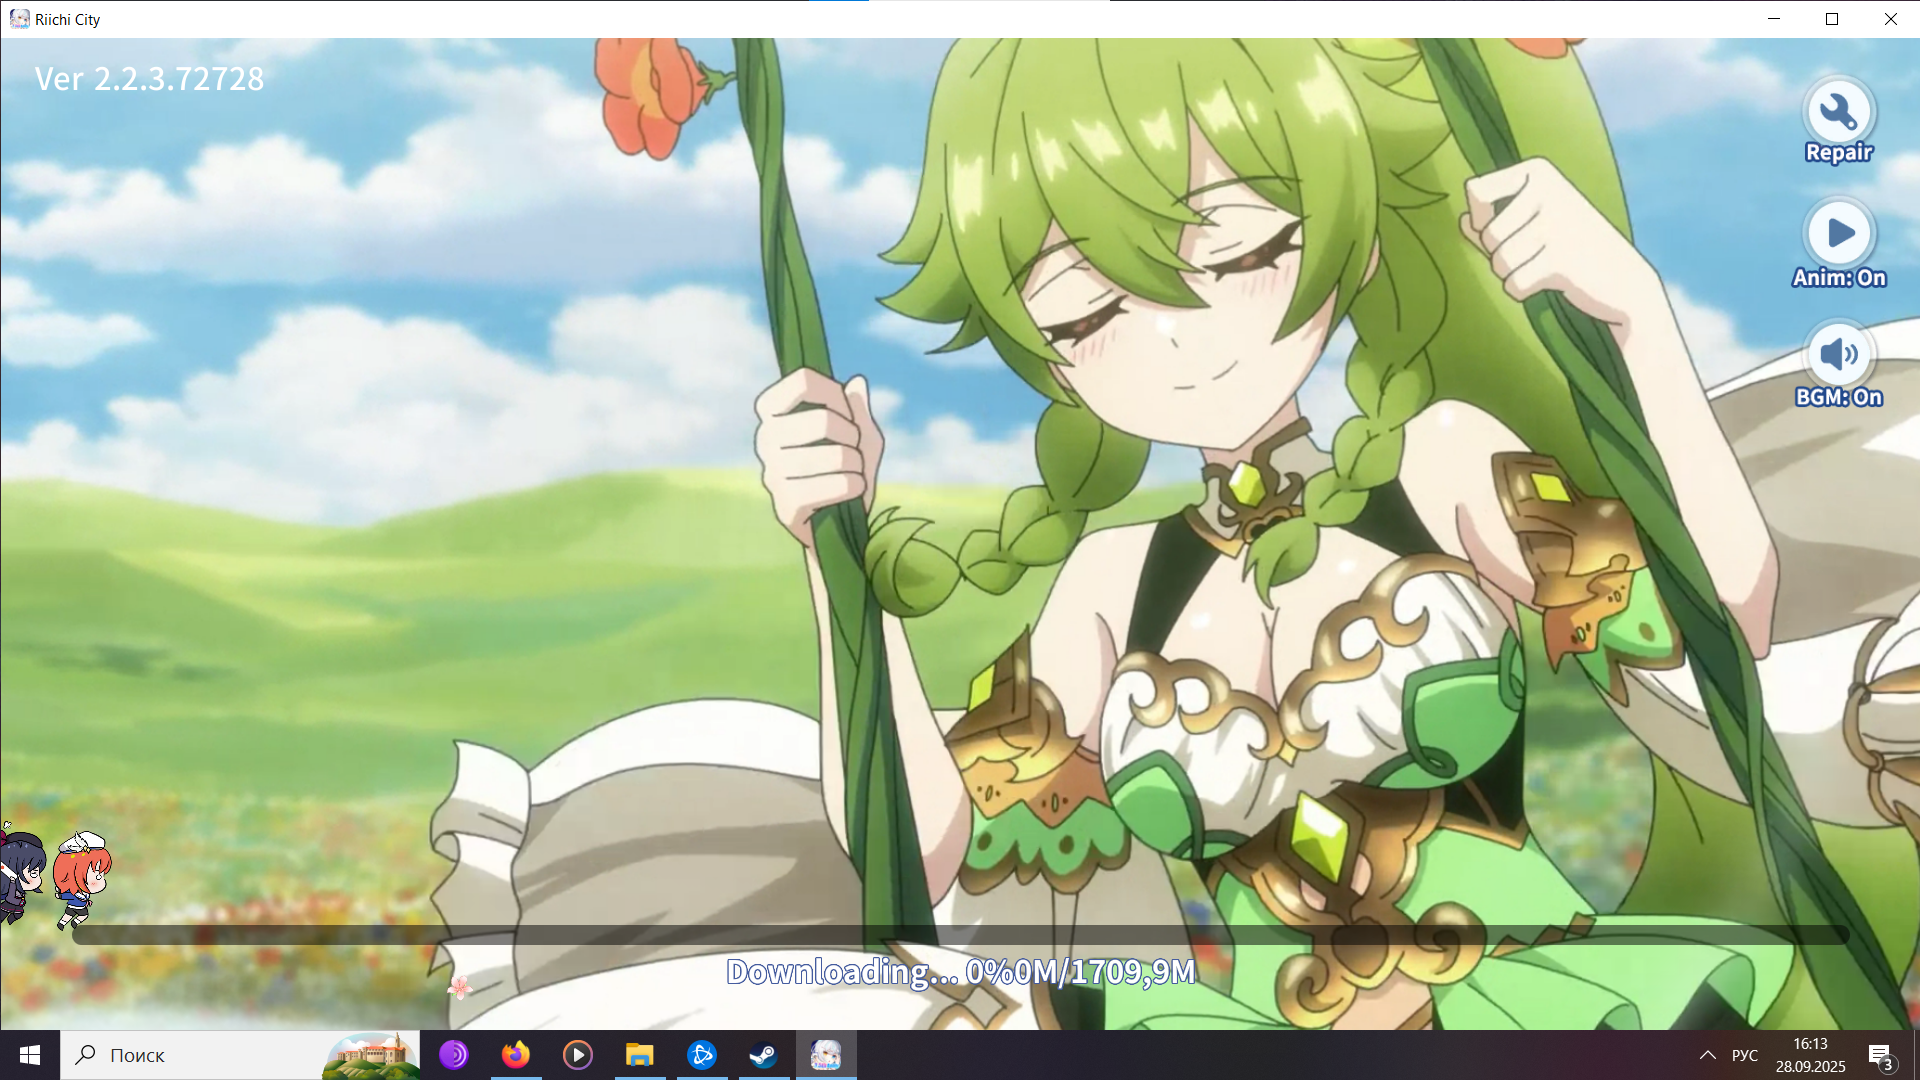Mute the BGM speaker toggle
This screenshot has width=1920, height=1080.
pyautogui.click(x=1838, y=354)
